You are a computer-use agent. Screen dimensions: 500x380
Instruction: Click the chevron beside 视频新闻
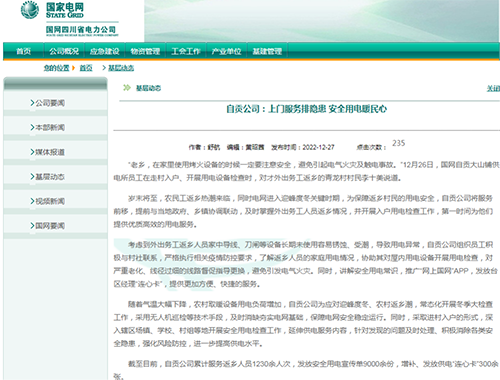32,201
